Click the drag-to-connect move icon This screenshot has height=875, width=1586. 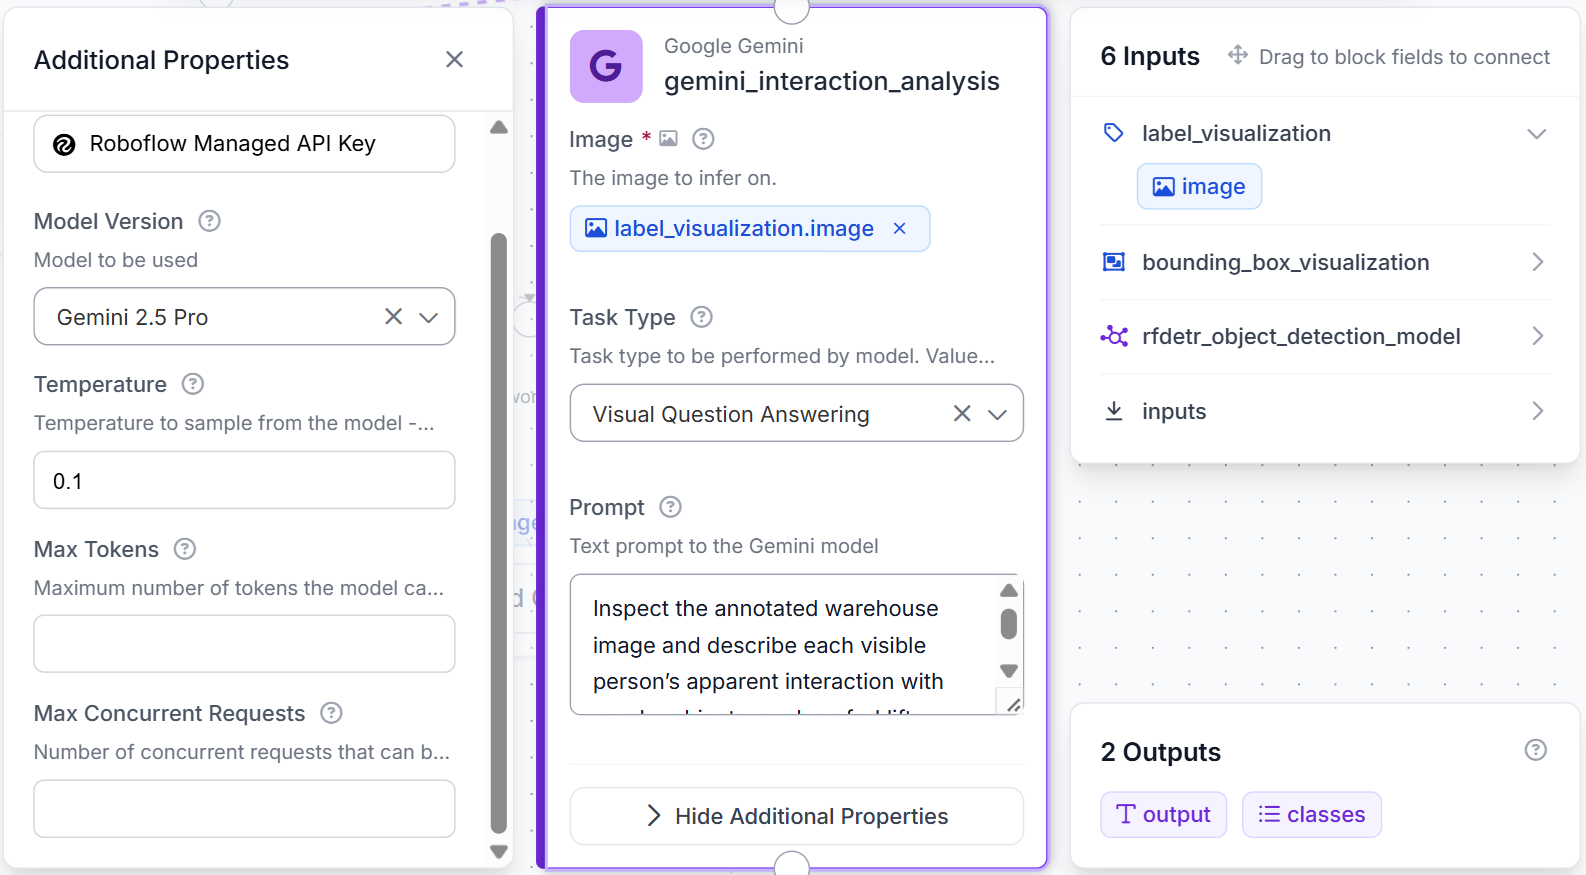1238,55
